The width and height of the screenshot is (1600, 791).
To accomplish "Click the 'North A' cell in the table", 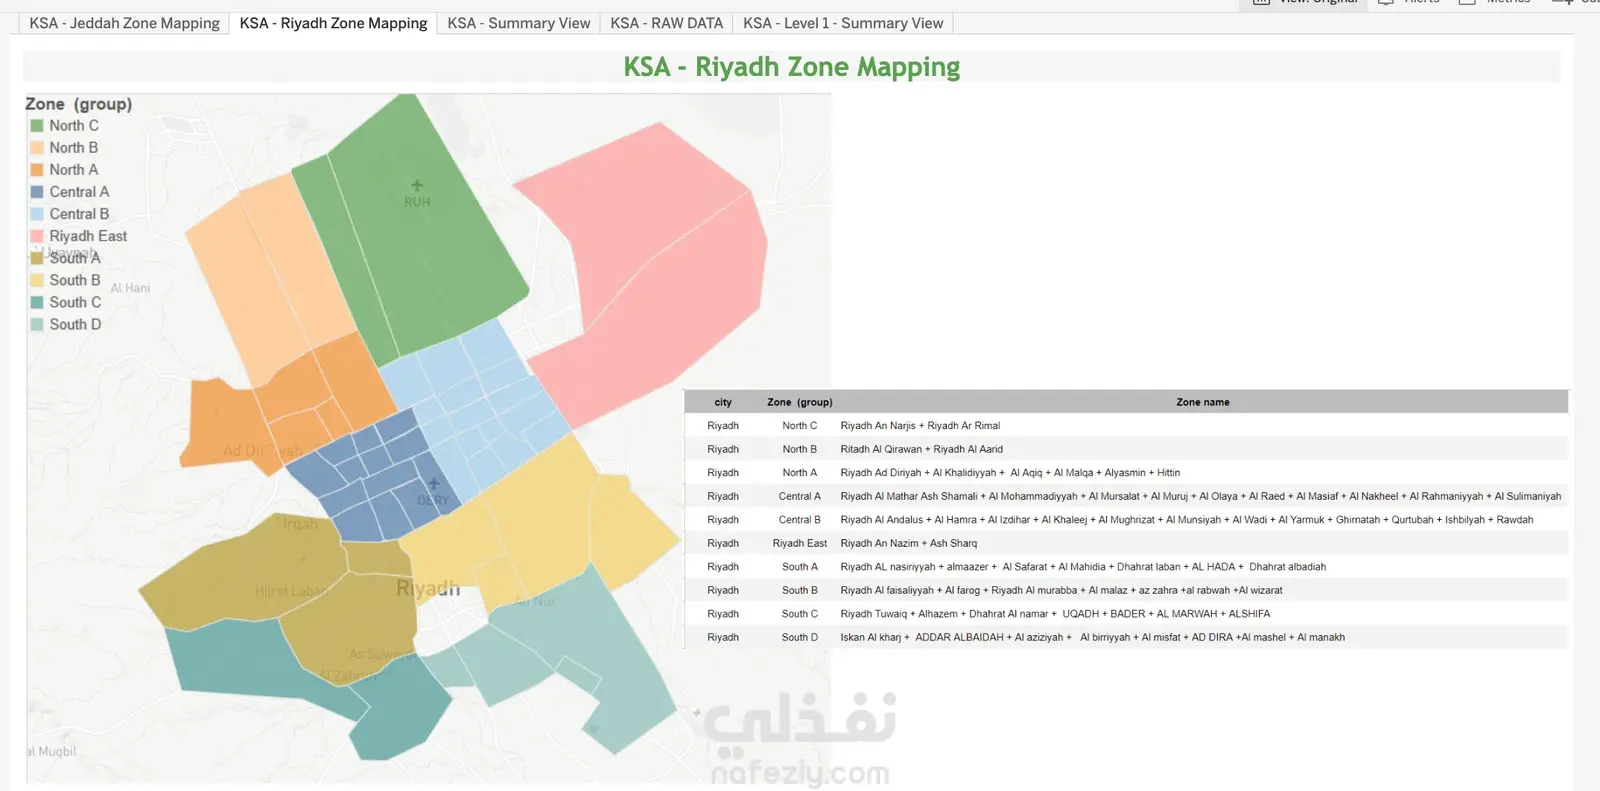I will click(x=800, y=473).
